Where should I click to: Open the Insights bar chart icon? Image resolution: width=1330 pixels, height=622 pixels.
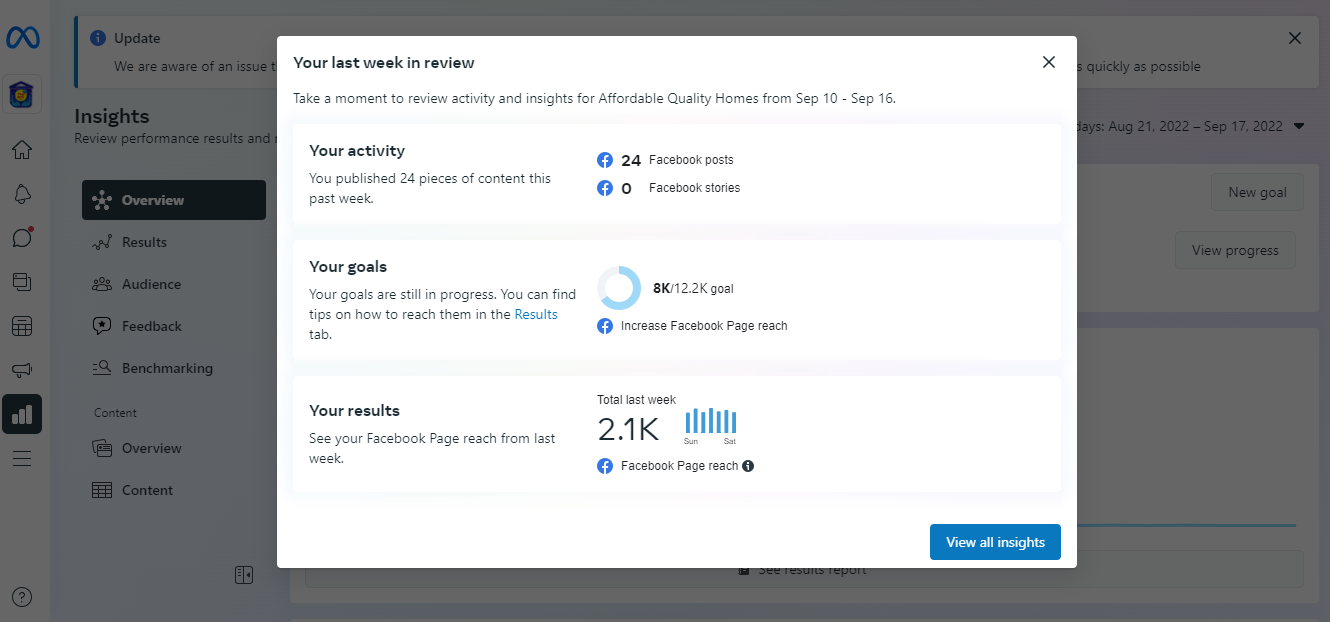(21, 414)
